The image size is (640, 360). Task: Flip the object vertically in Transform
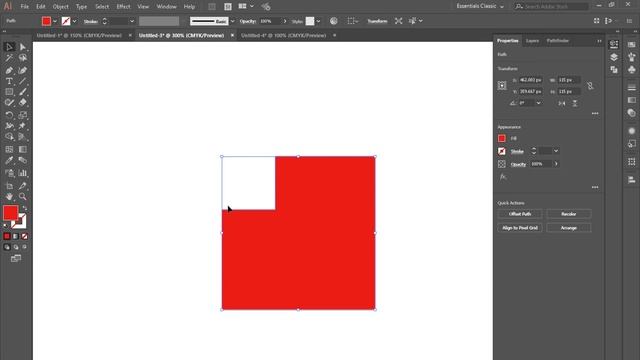pyautogui.click(x=575, y=103)
